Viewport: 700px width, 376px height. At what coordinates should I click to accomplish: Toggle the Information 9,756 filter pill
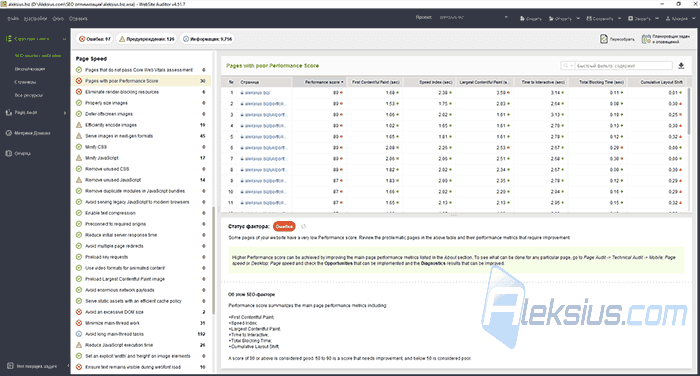[x=207, y=39]
